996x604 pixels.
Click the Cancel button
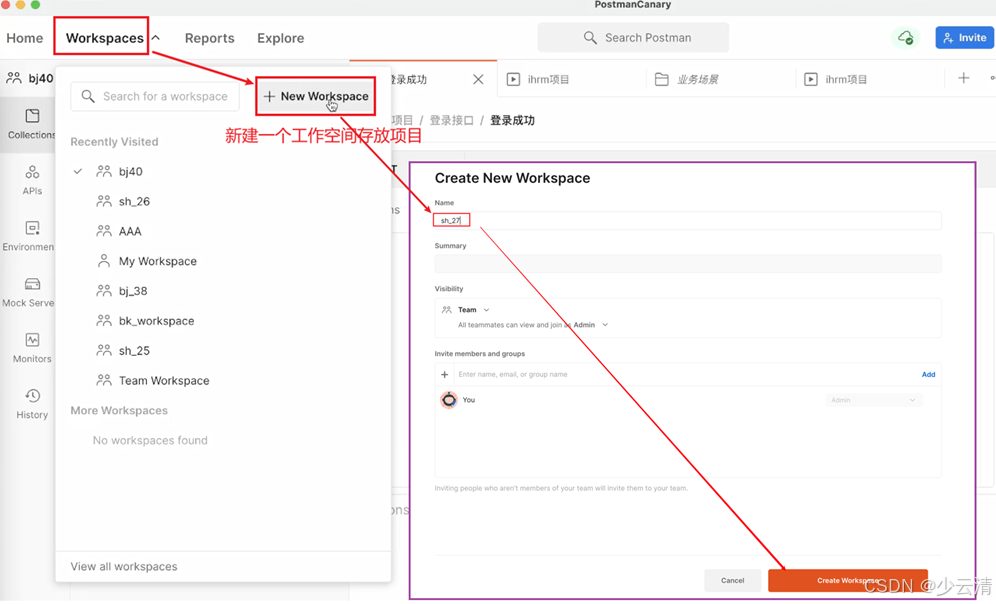[x=732, y=581]
